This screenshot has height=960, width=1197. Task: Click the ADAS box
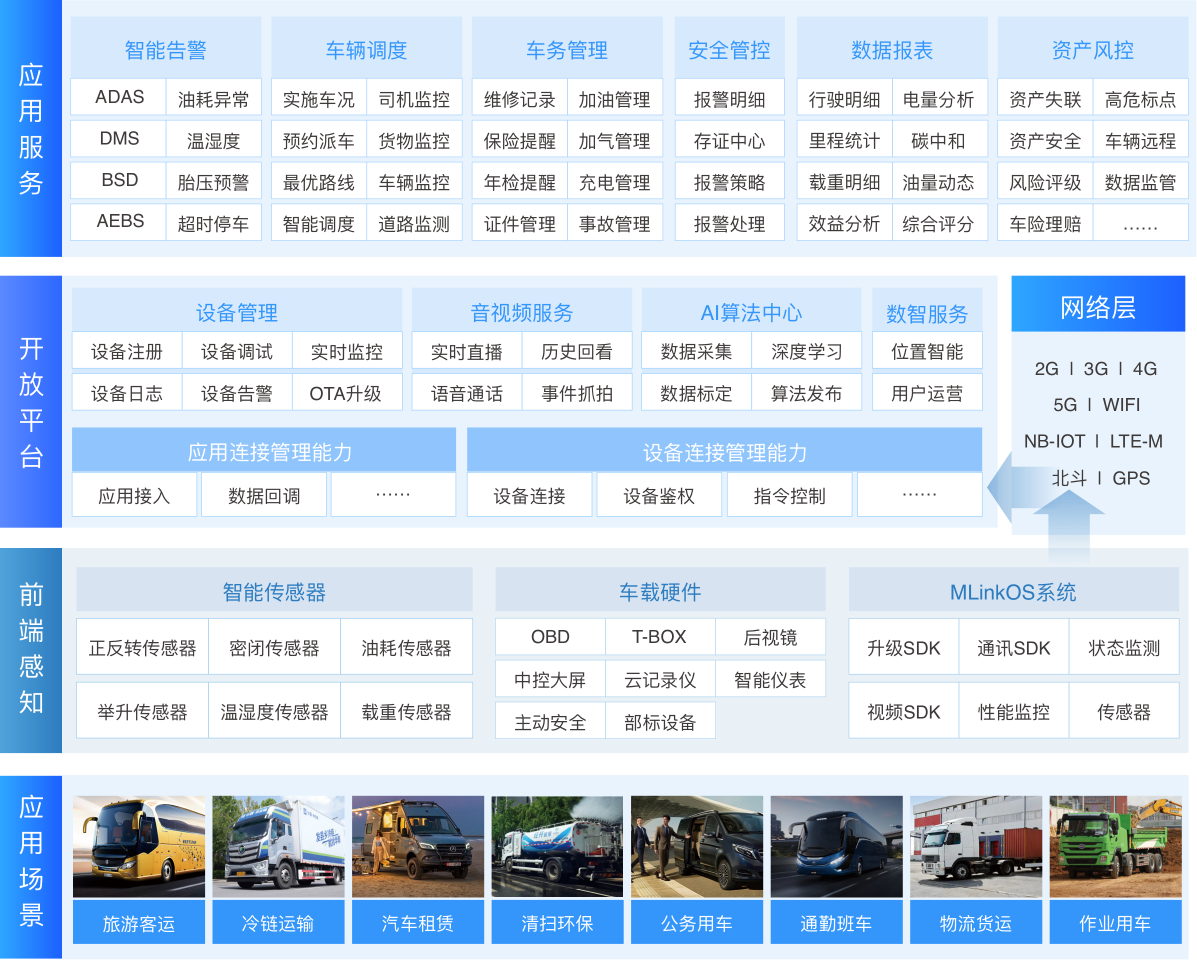pos(119,98)
